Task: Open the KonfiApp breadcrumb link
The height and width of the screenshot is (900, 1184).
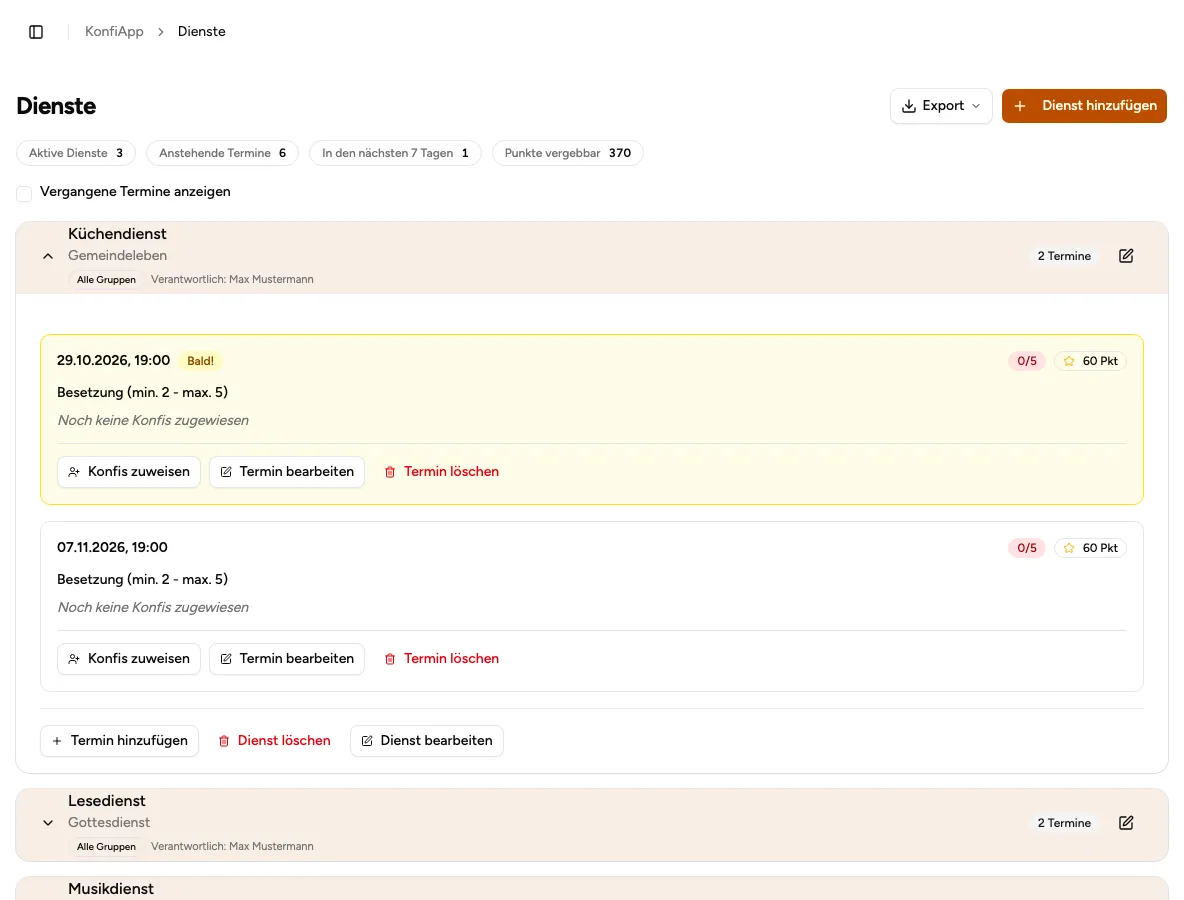Action: click(114, 32)
